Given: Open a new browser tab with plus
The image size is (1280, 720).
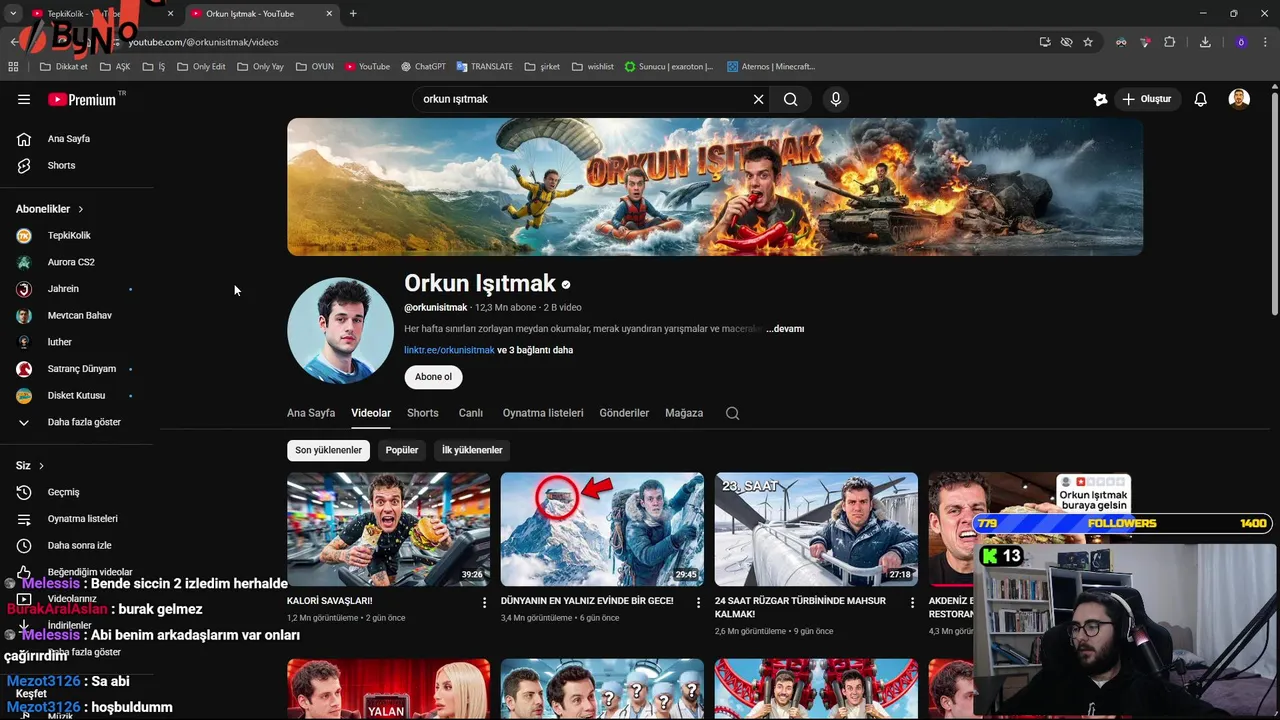Looking at the screenshot, I should pos(353,14).
